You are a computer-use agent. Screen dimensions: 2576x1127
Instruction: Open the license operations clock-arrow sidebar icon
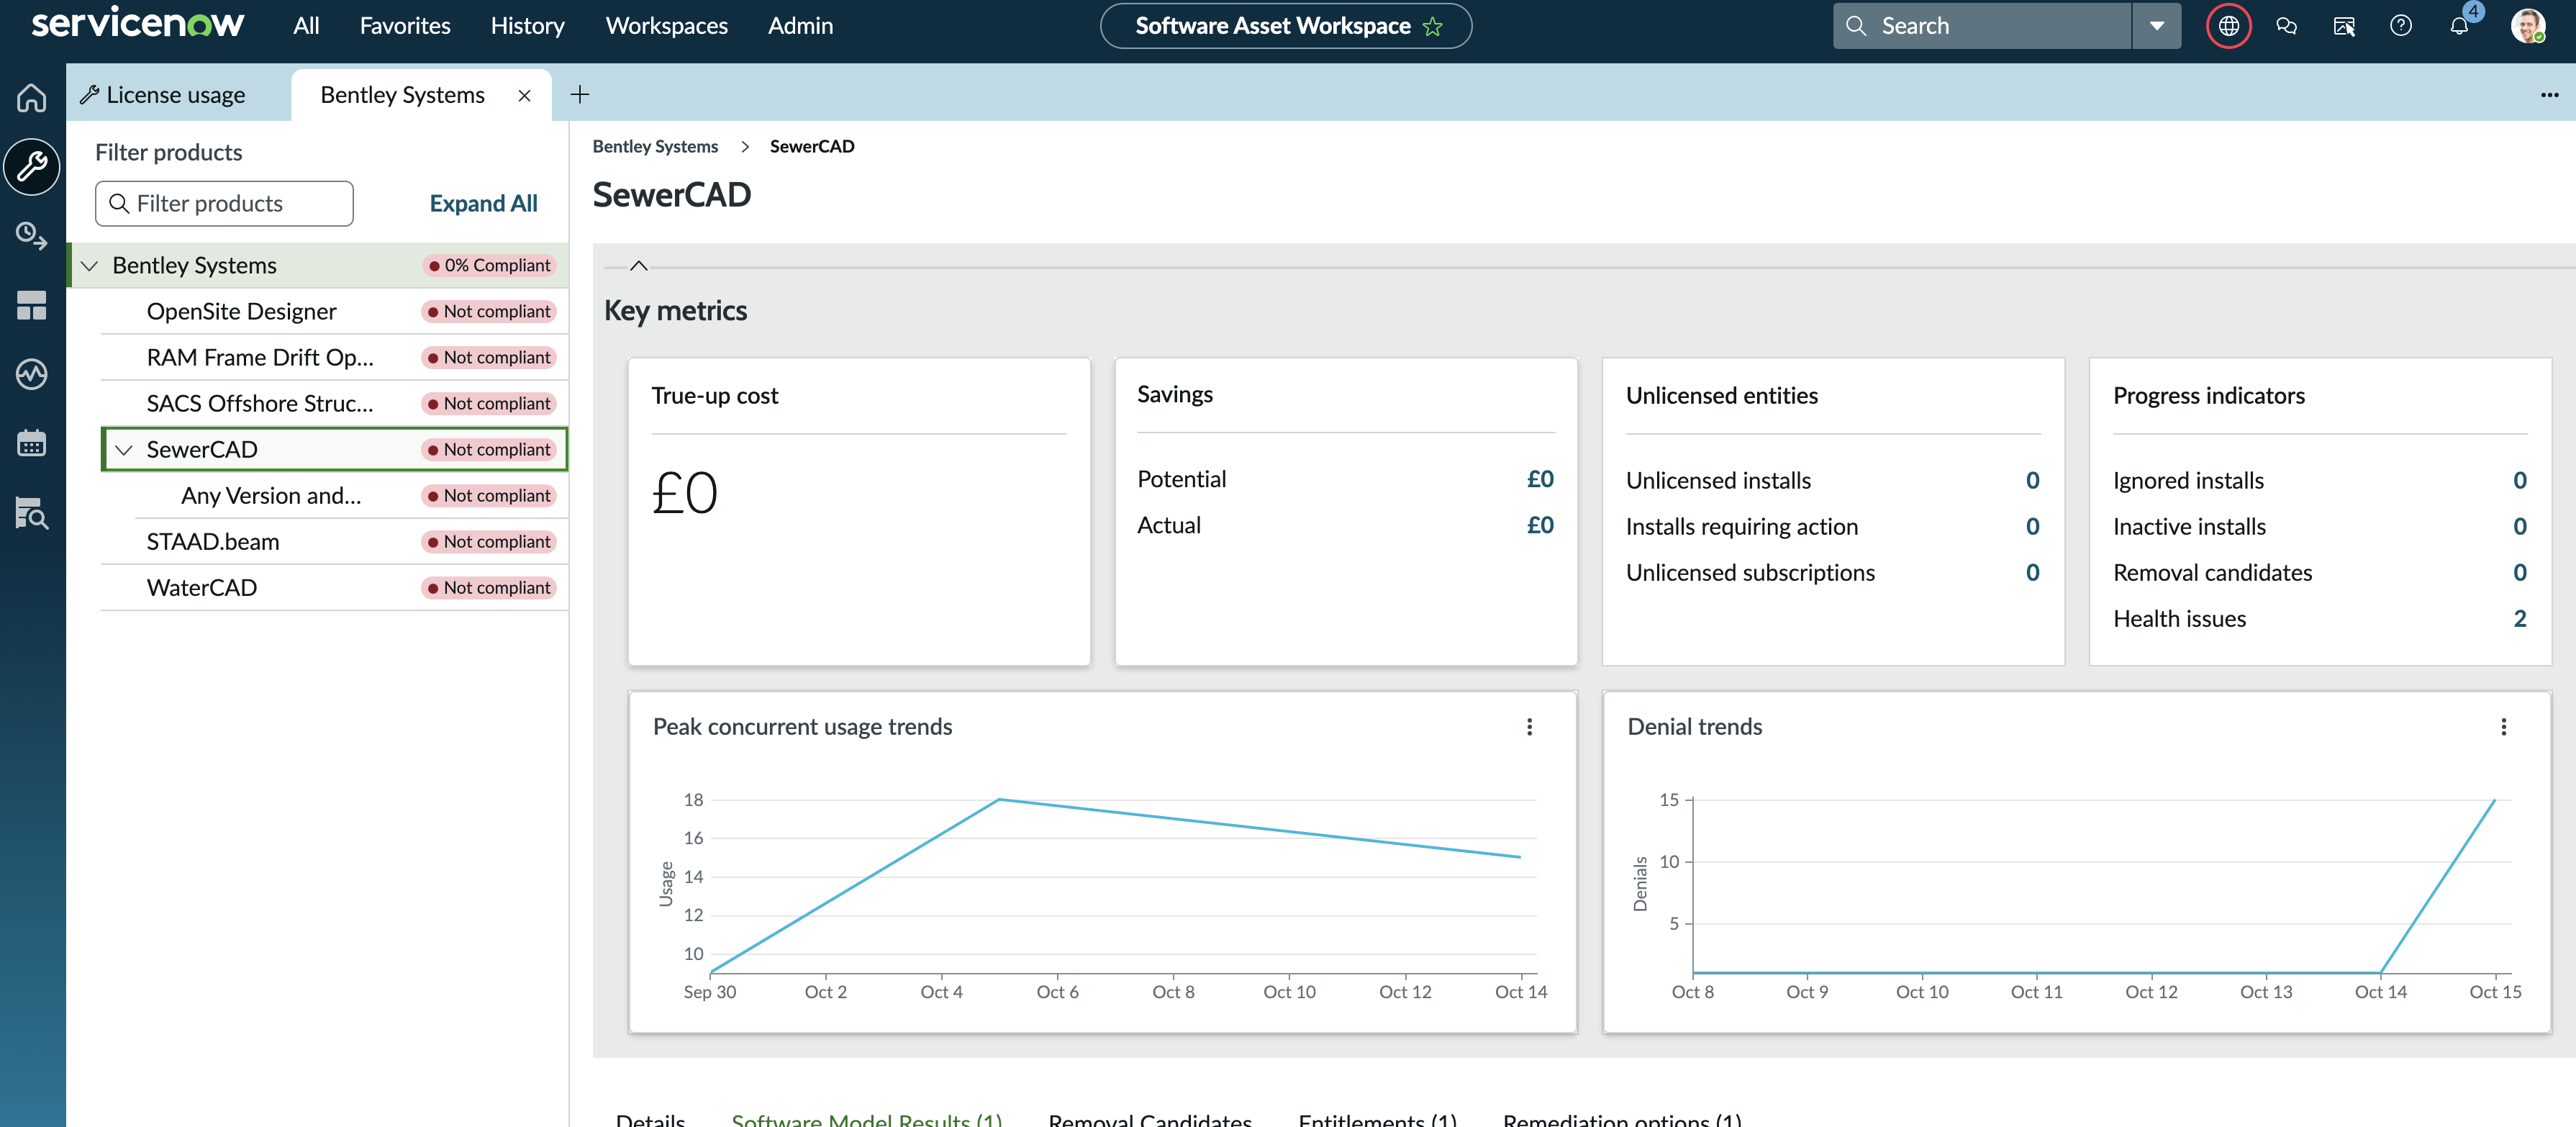point(32,236)
